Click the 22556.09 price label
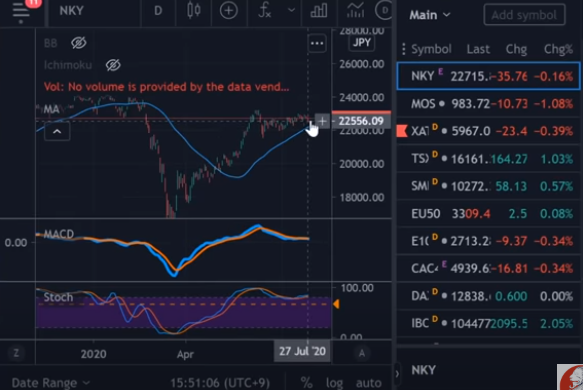This screenshot has height=390, width=583. 361,121
